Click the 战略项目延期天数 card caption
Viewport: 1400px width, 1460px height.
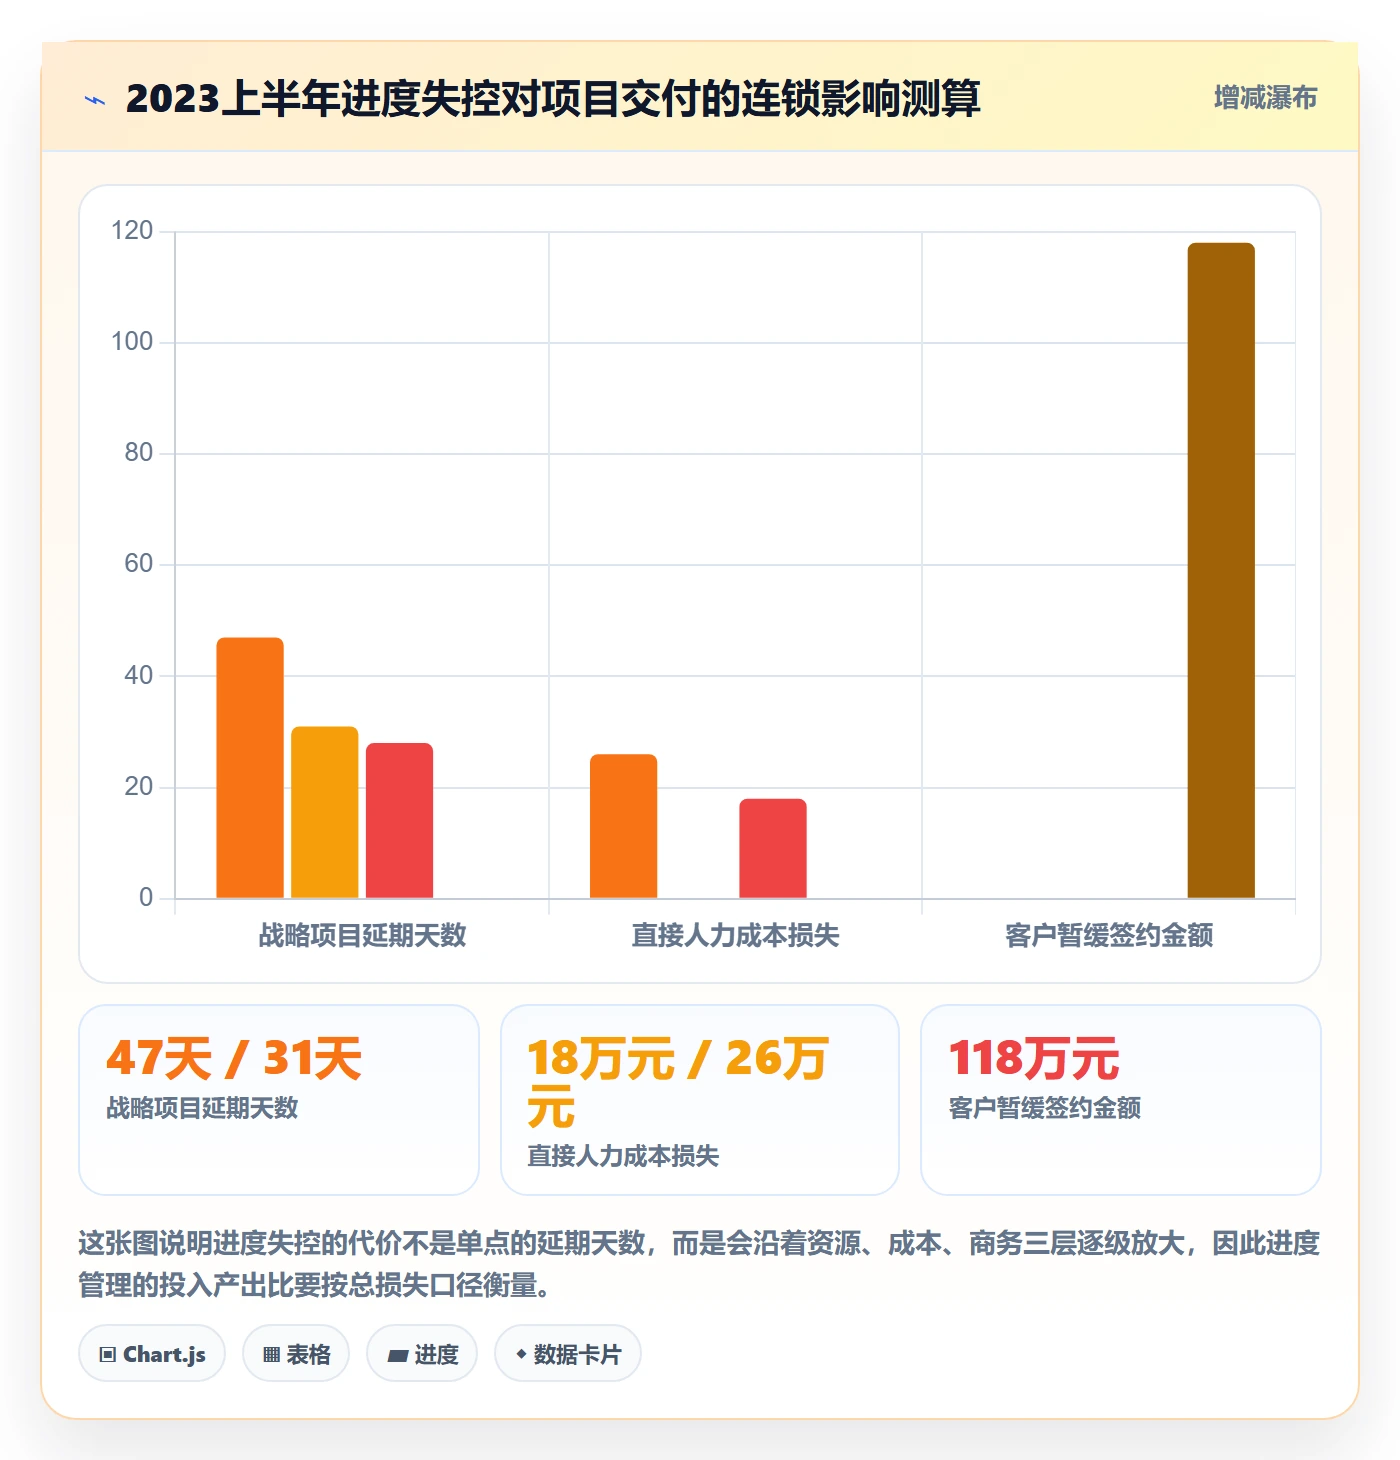[202, 1108]
